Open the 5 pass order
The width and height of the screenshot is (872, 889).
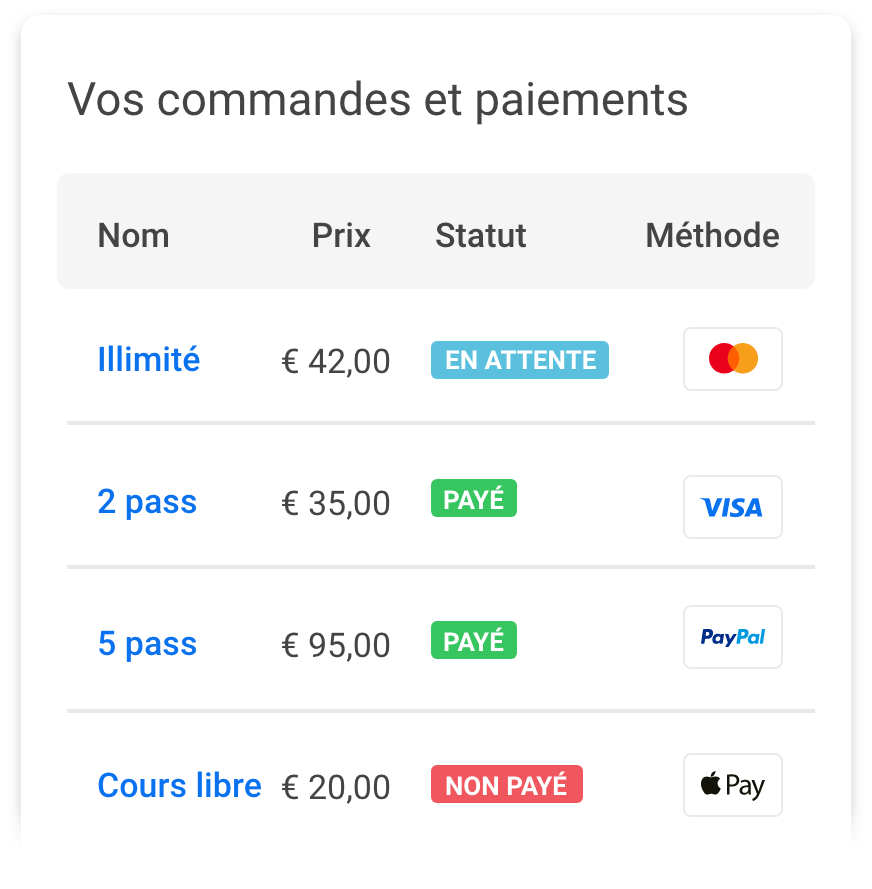click(147, 643)
